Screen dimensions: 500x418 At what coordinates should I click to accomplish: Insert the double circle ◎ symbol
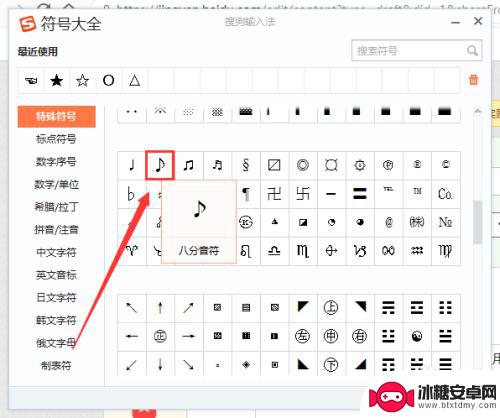[x=303, y=165]
